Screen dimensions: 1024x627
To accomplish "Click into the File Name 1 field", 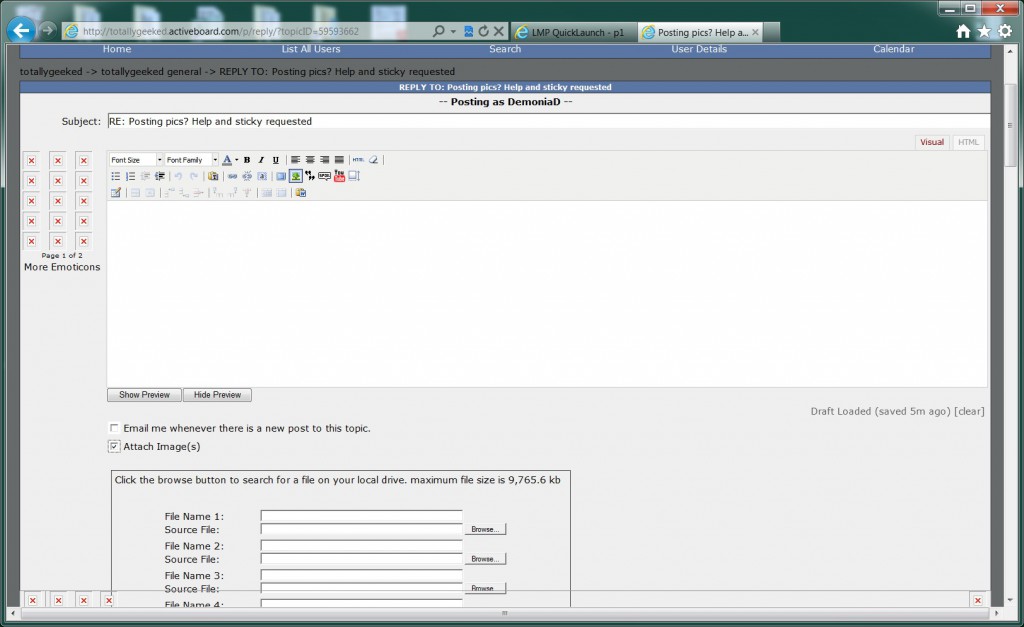I will pyautogui.click(x=361, y=516).
